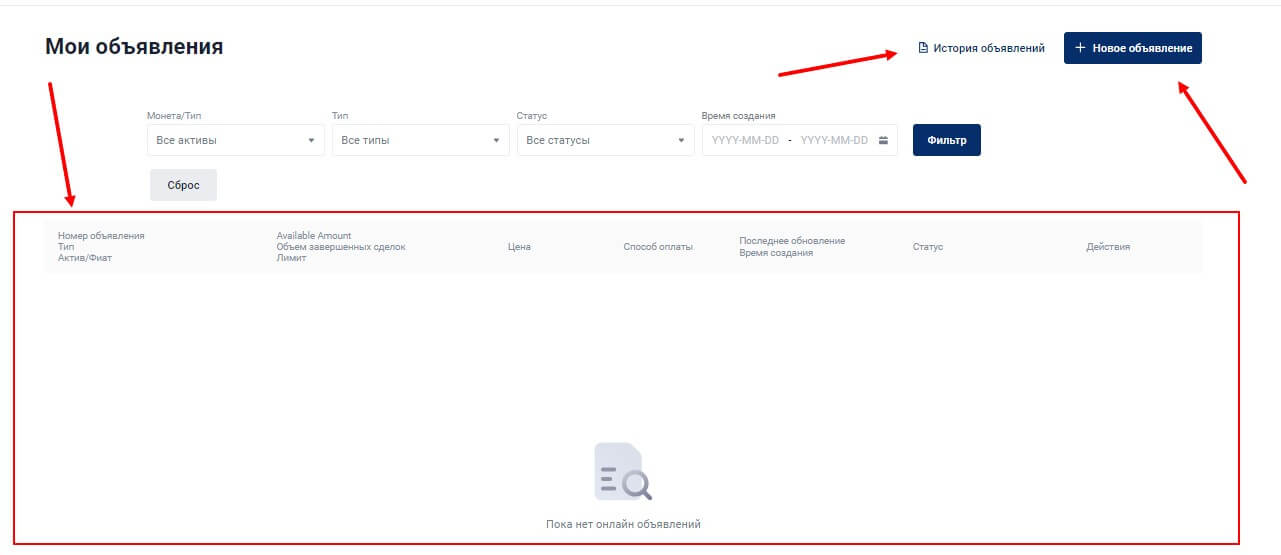Apply filters with the Фильтр button

(x=946, y=140)
